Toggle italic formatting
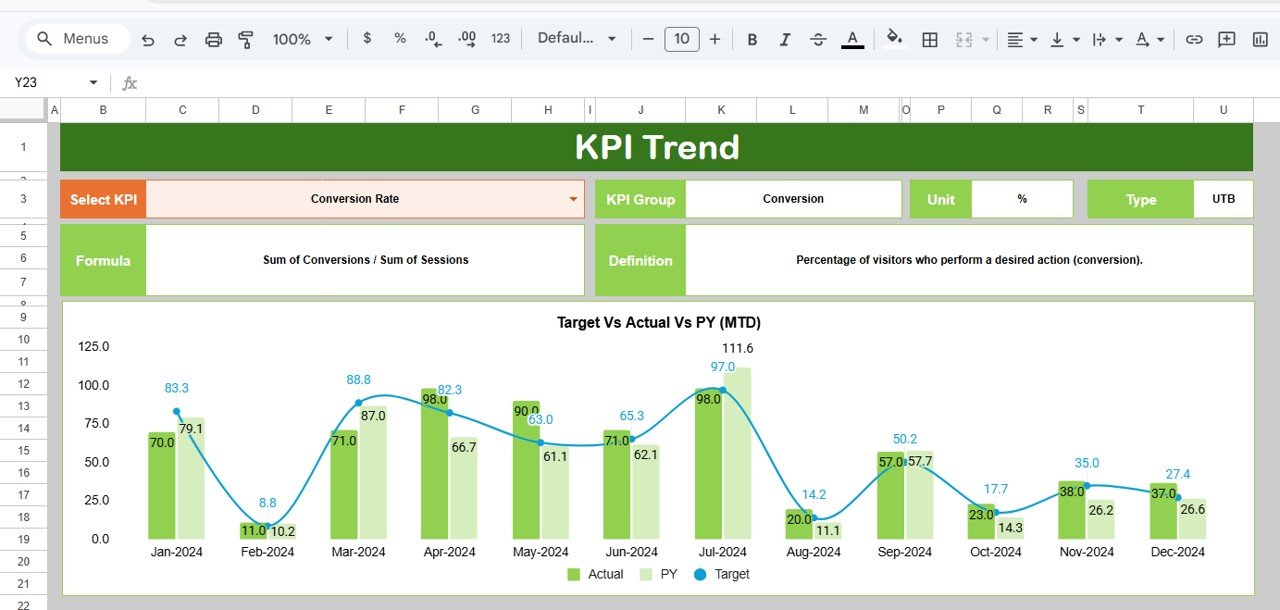1280x610 pixels. click(785, 39)
